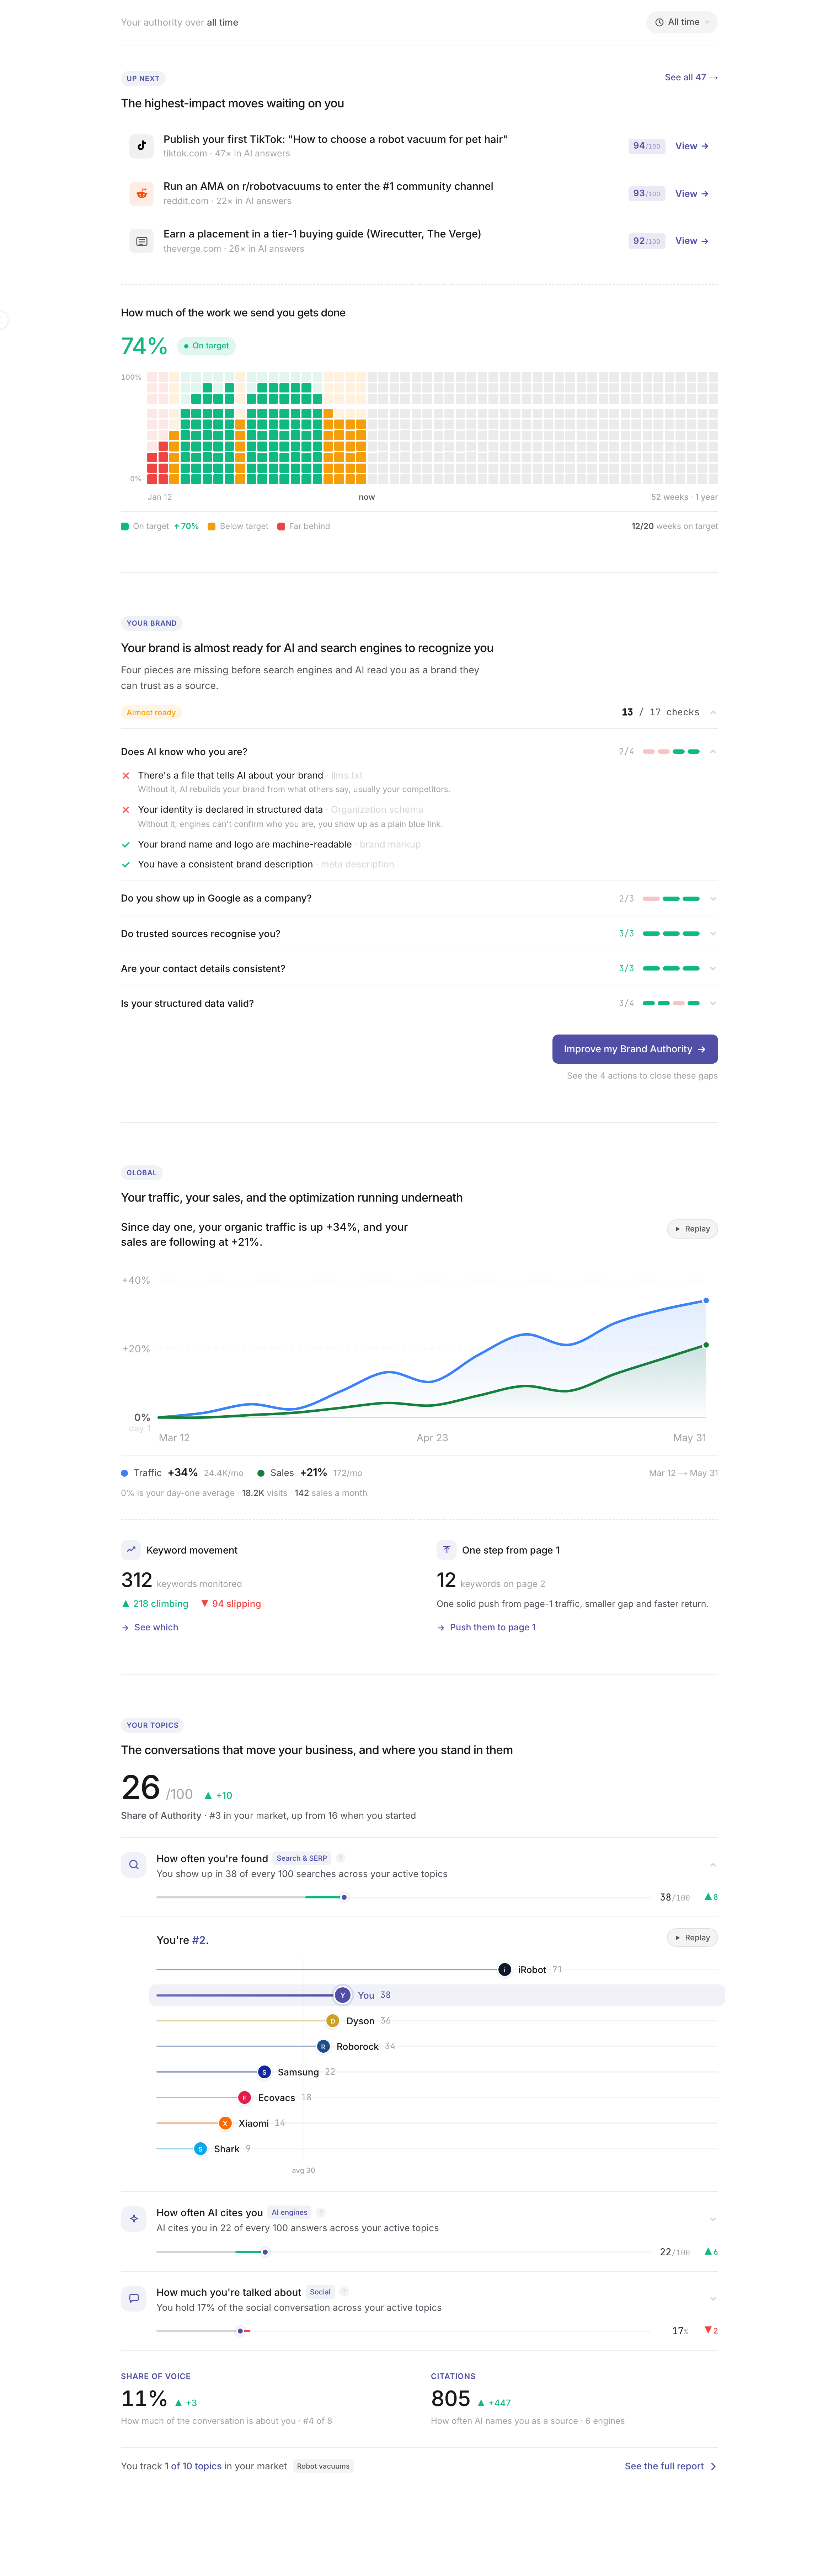Screen dimensions: 839x2576
Task: Click the iRobot competitor marker
Action: click(x=505, y=1970)
